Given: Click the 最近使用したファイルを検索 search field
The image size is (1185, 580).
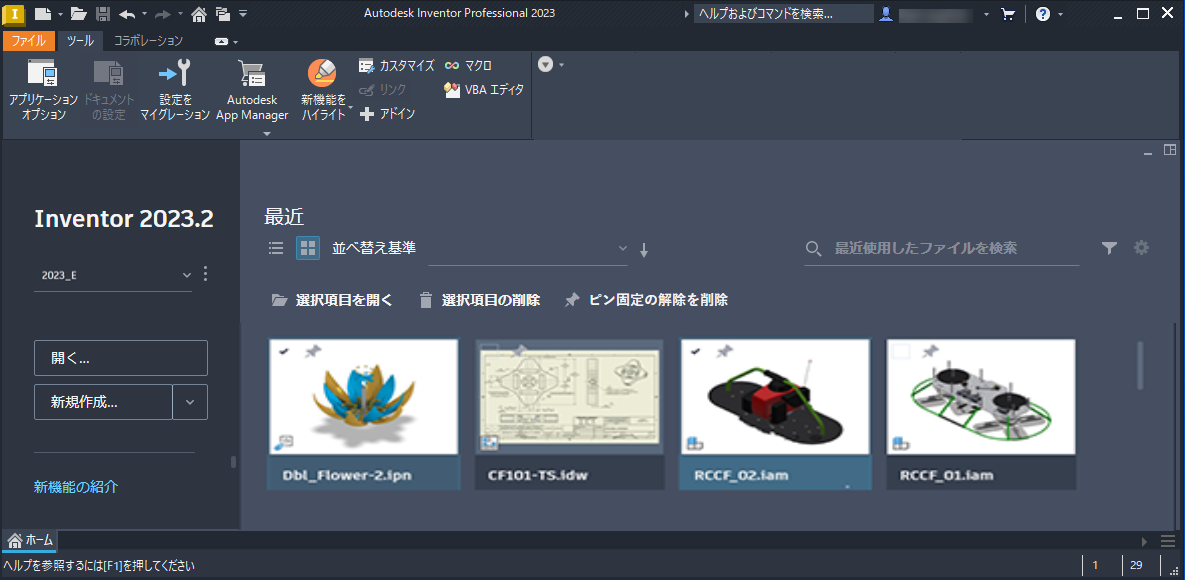Looking at the screenshot, I should (x=942, y=248).
